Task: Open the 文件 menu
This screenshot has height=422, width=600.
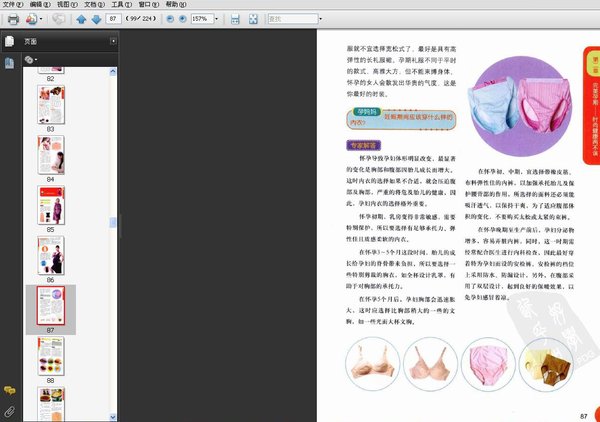Action: click(13, 5)
